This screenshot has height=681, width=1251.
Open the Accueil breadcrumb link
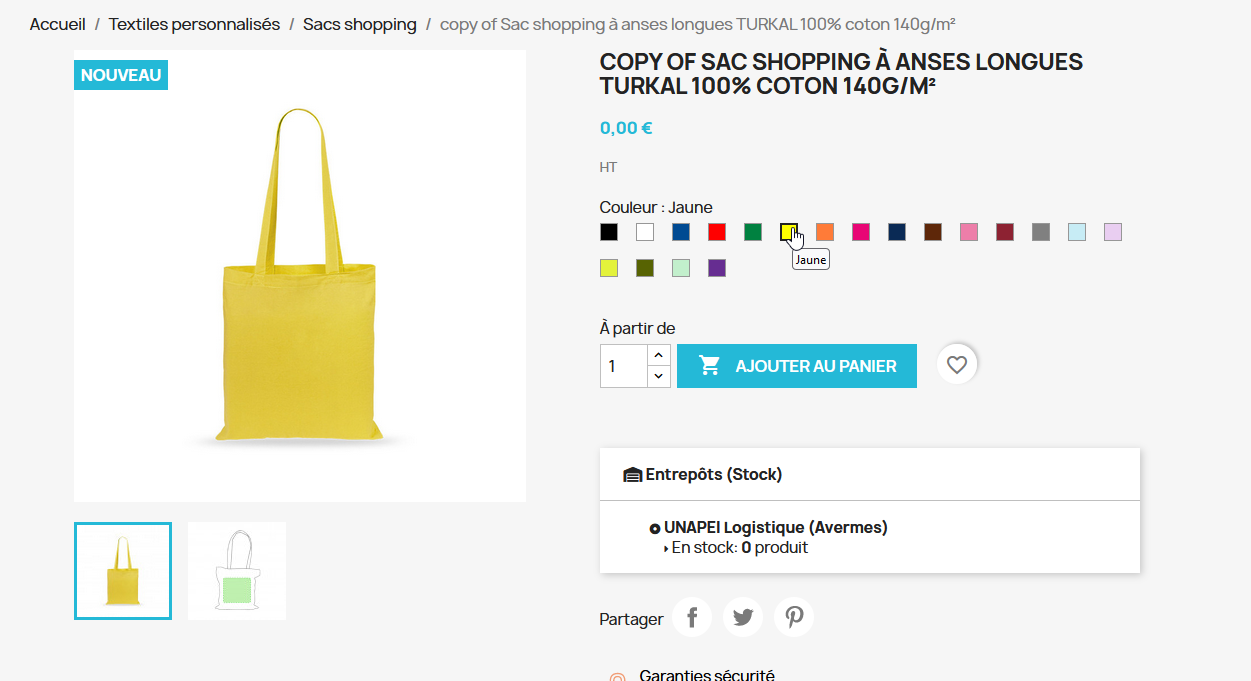point(58,24)
